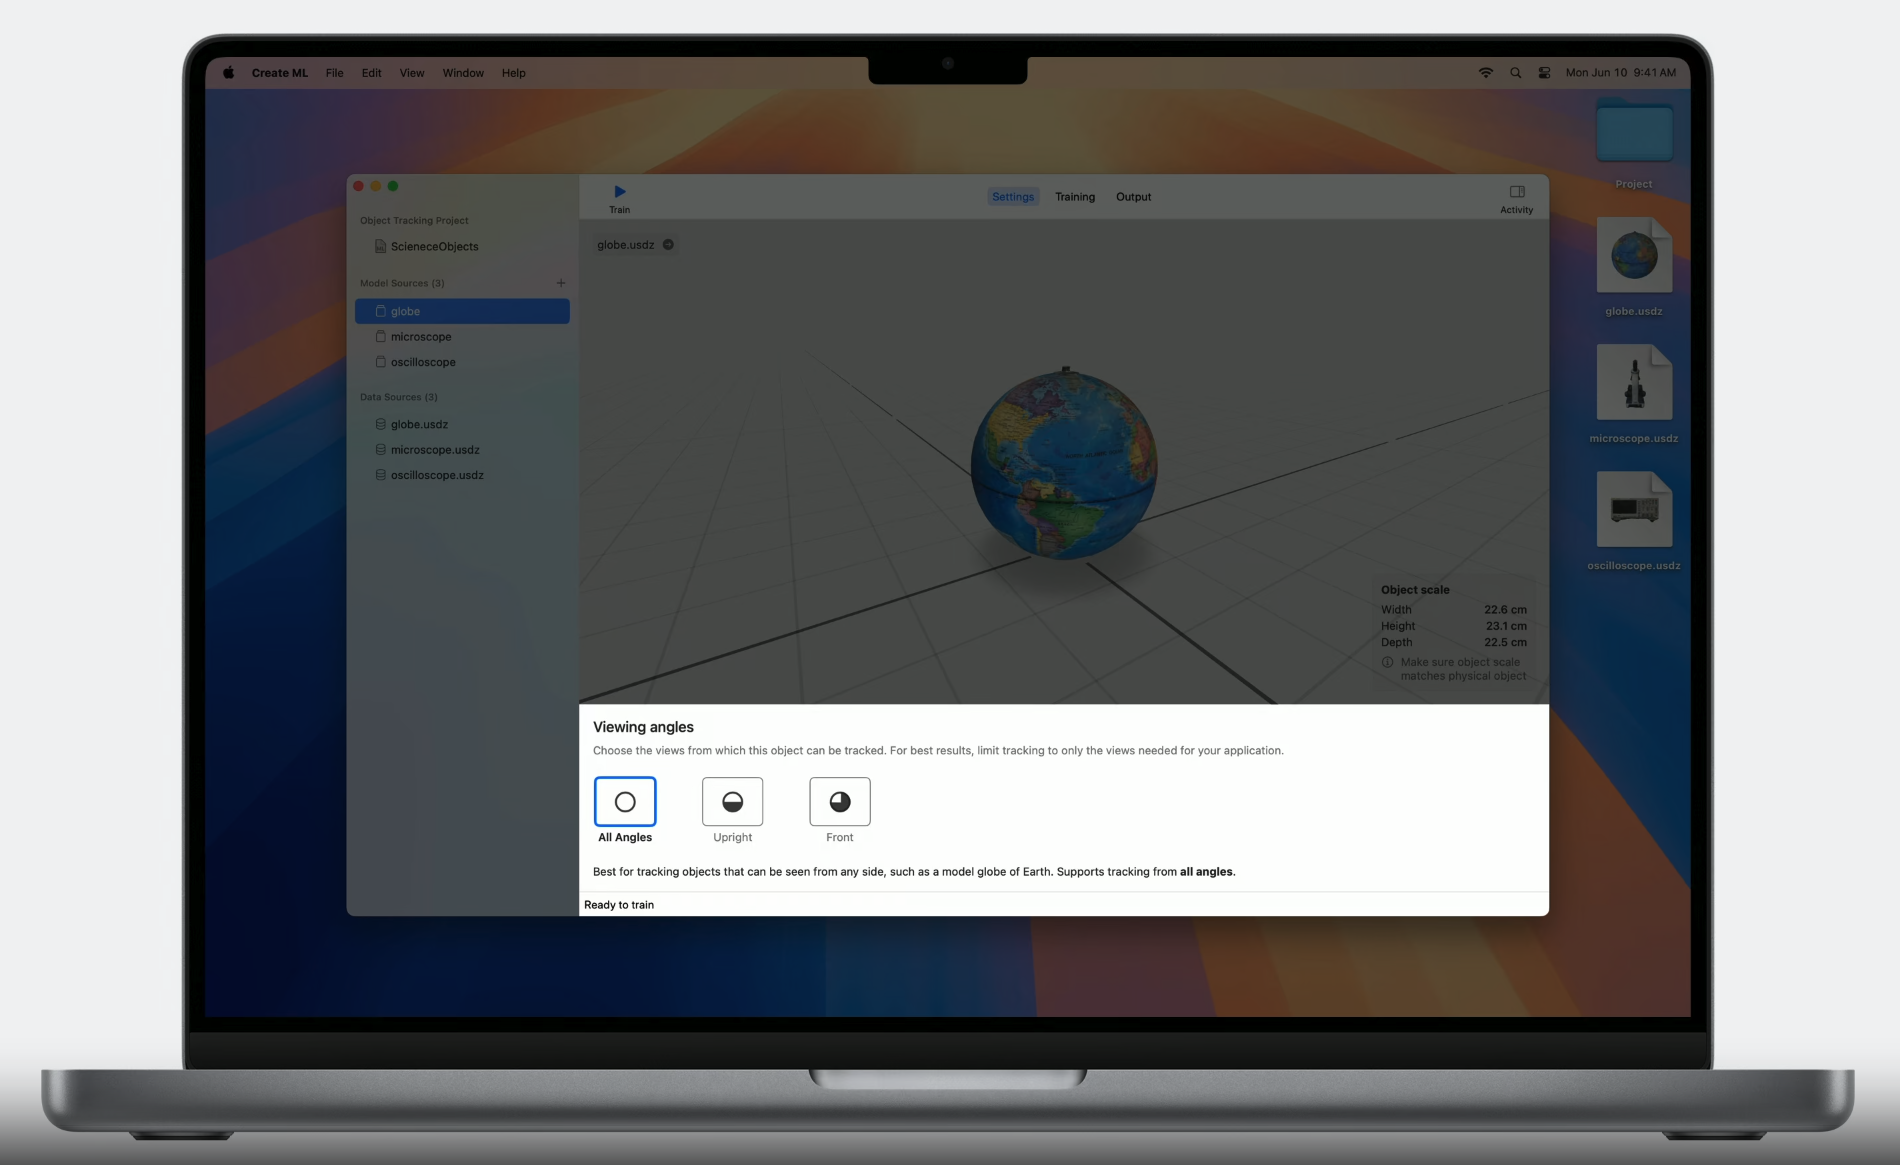
Task: Select the globe.usdz desktop file
Action: 1634,256
